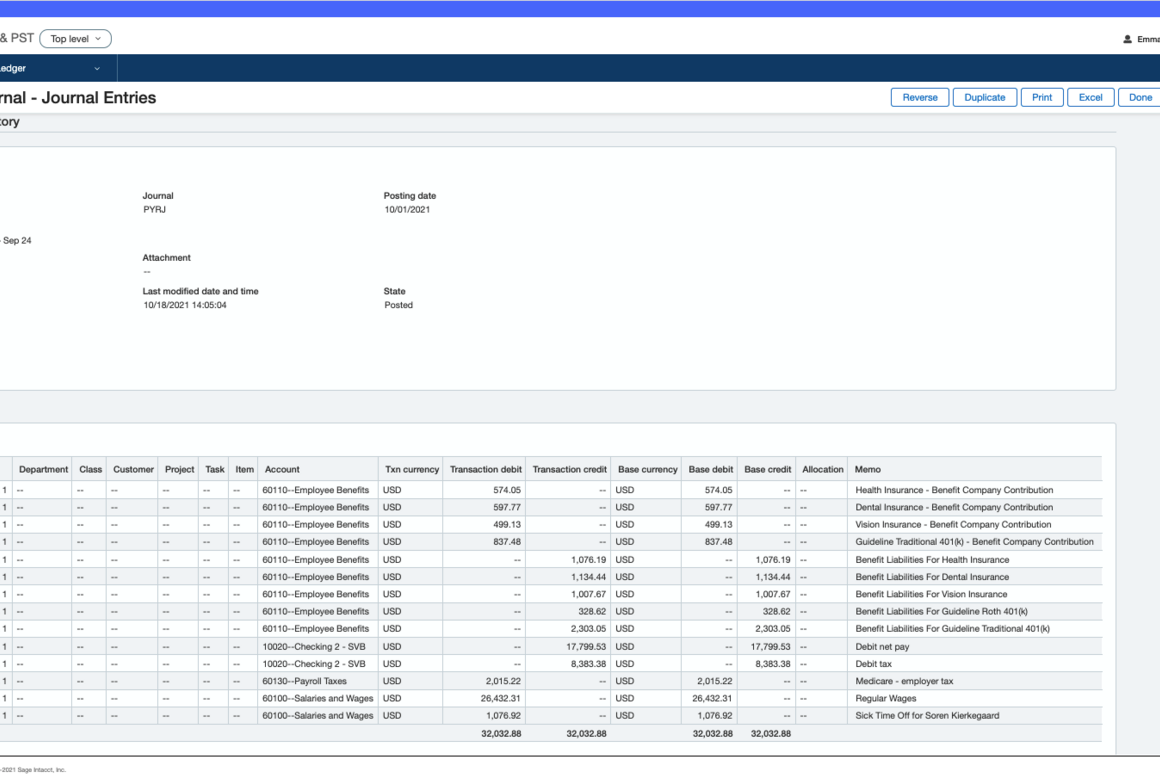Click the user profile icon near Emma
The height and width of the screenshot is (778, 1160).
(x=1127, y=40)
